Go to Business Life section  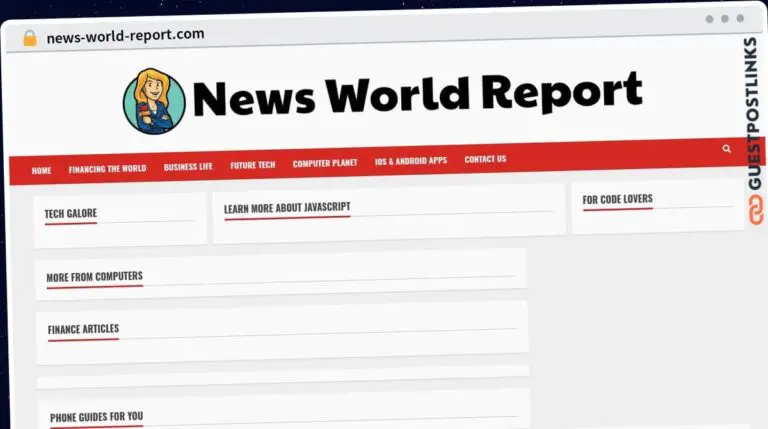click(x=188, y=166)
